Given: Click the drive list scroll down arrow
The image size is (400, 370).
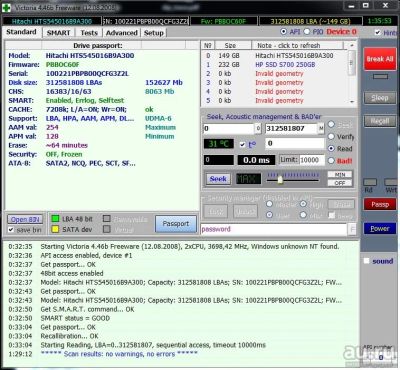Looking at the screenshot, I should pyautogui.click(x=352, y=101).
